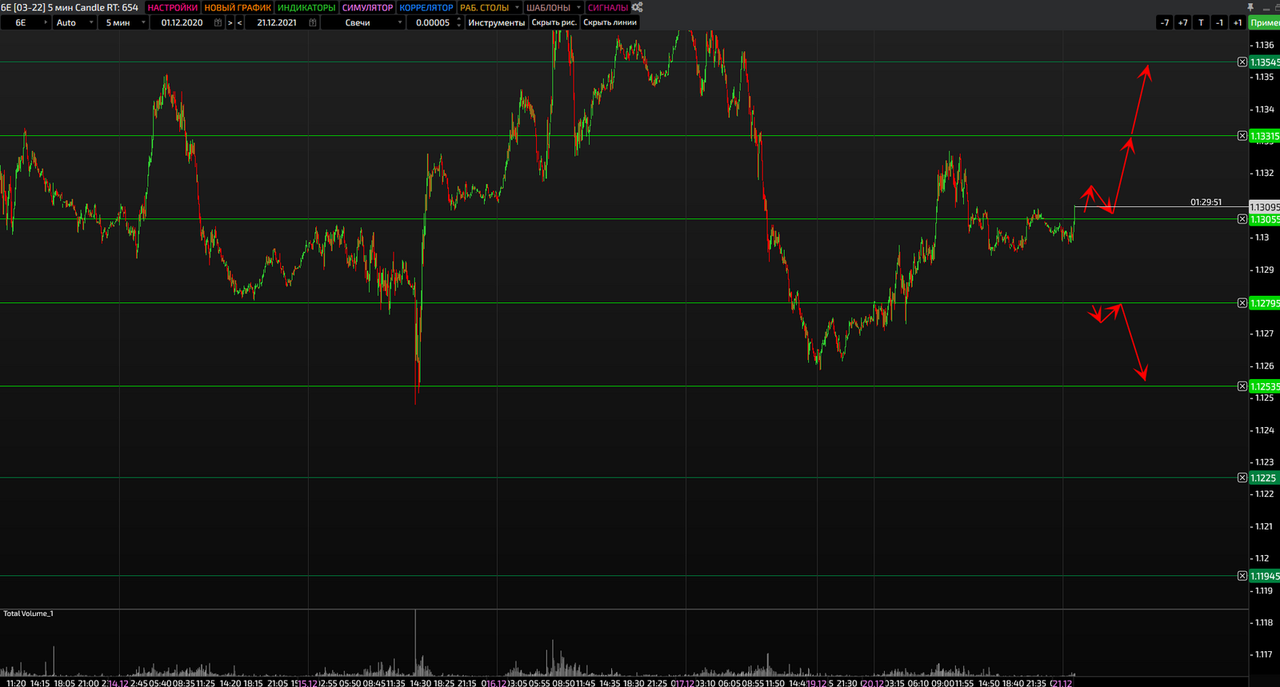Screen dimensions: 1280x687
Task: Click the Скрыть линии button
Action: click(609, 22)
